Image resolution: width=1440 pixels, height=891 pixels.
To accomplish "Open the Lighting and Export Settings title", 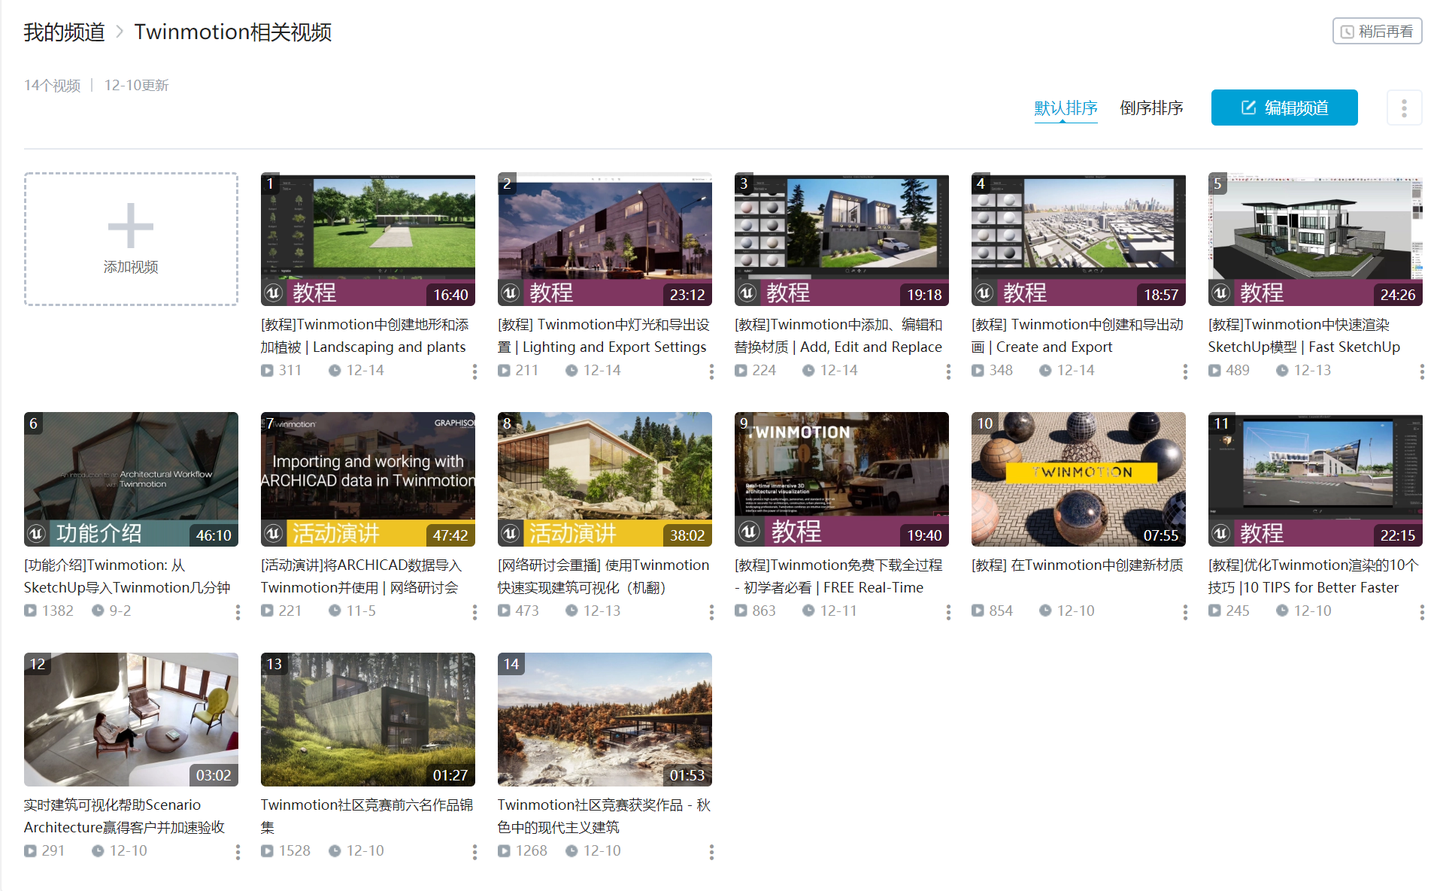I will pyautogui.click(x=603, y=336).
